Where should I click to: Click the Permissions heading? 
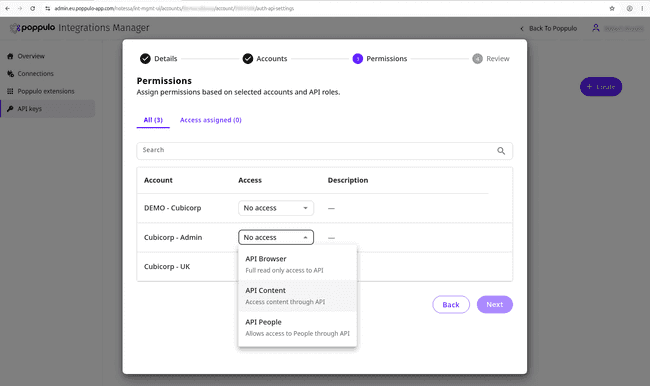coord(164,80)
